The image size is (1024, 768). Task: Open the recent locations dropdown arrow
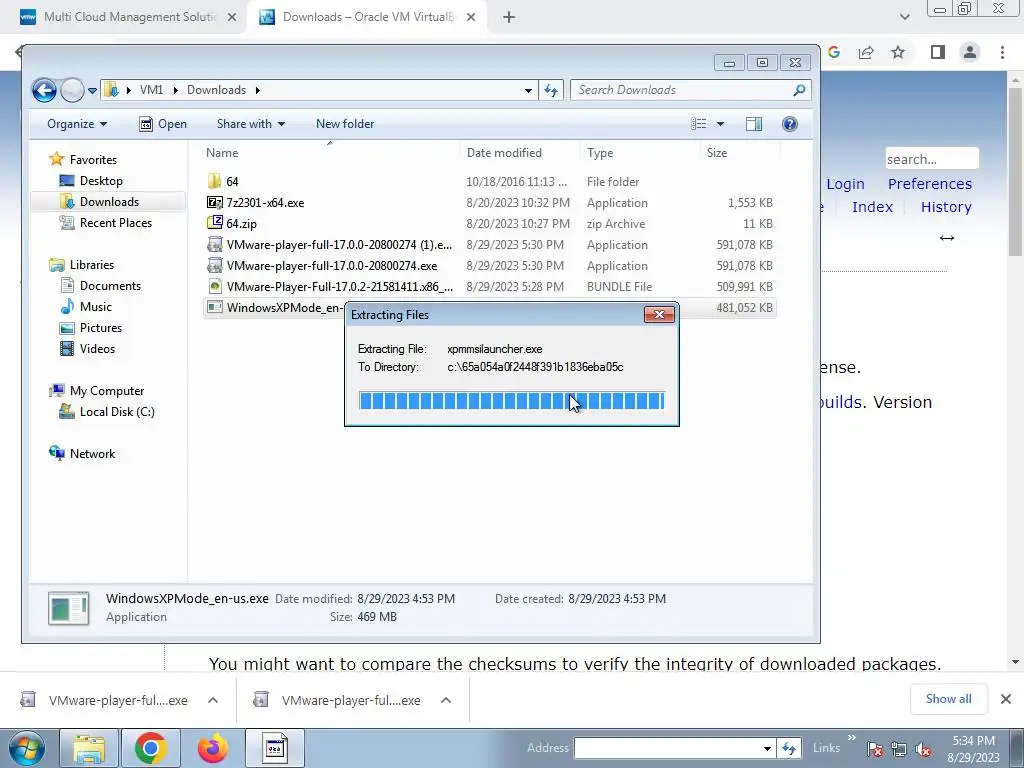93,91
